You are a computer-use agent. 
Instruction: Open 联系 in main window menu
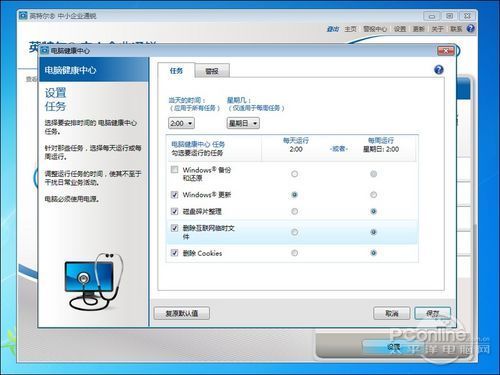coord(456,29)
